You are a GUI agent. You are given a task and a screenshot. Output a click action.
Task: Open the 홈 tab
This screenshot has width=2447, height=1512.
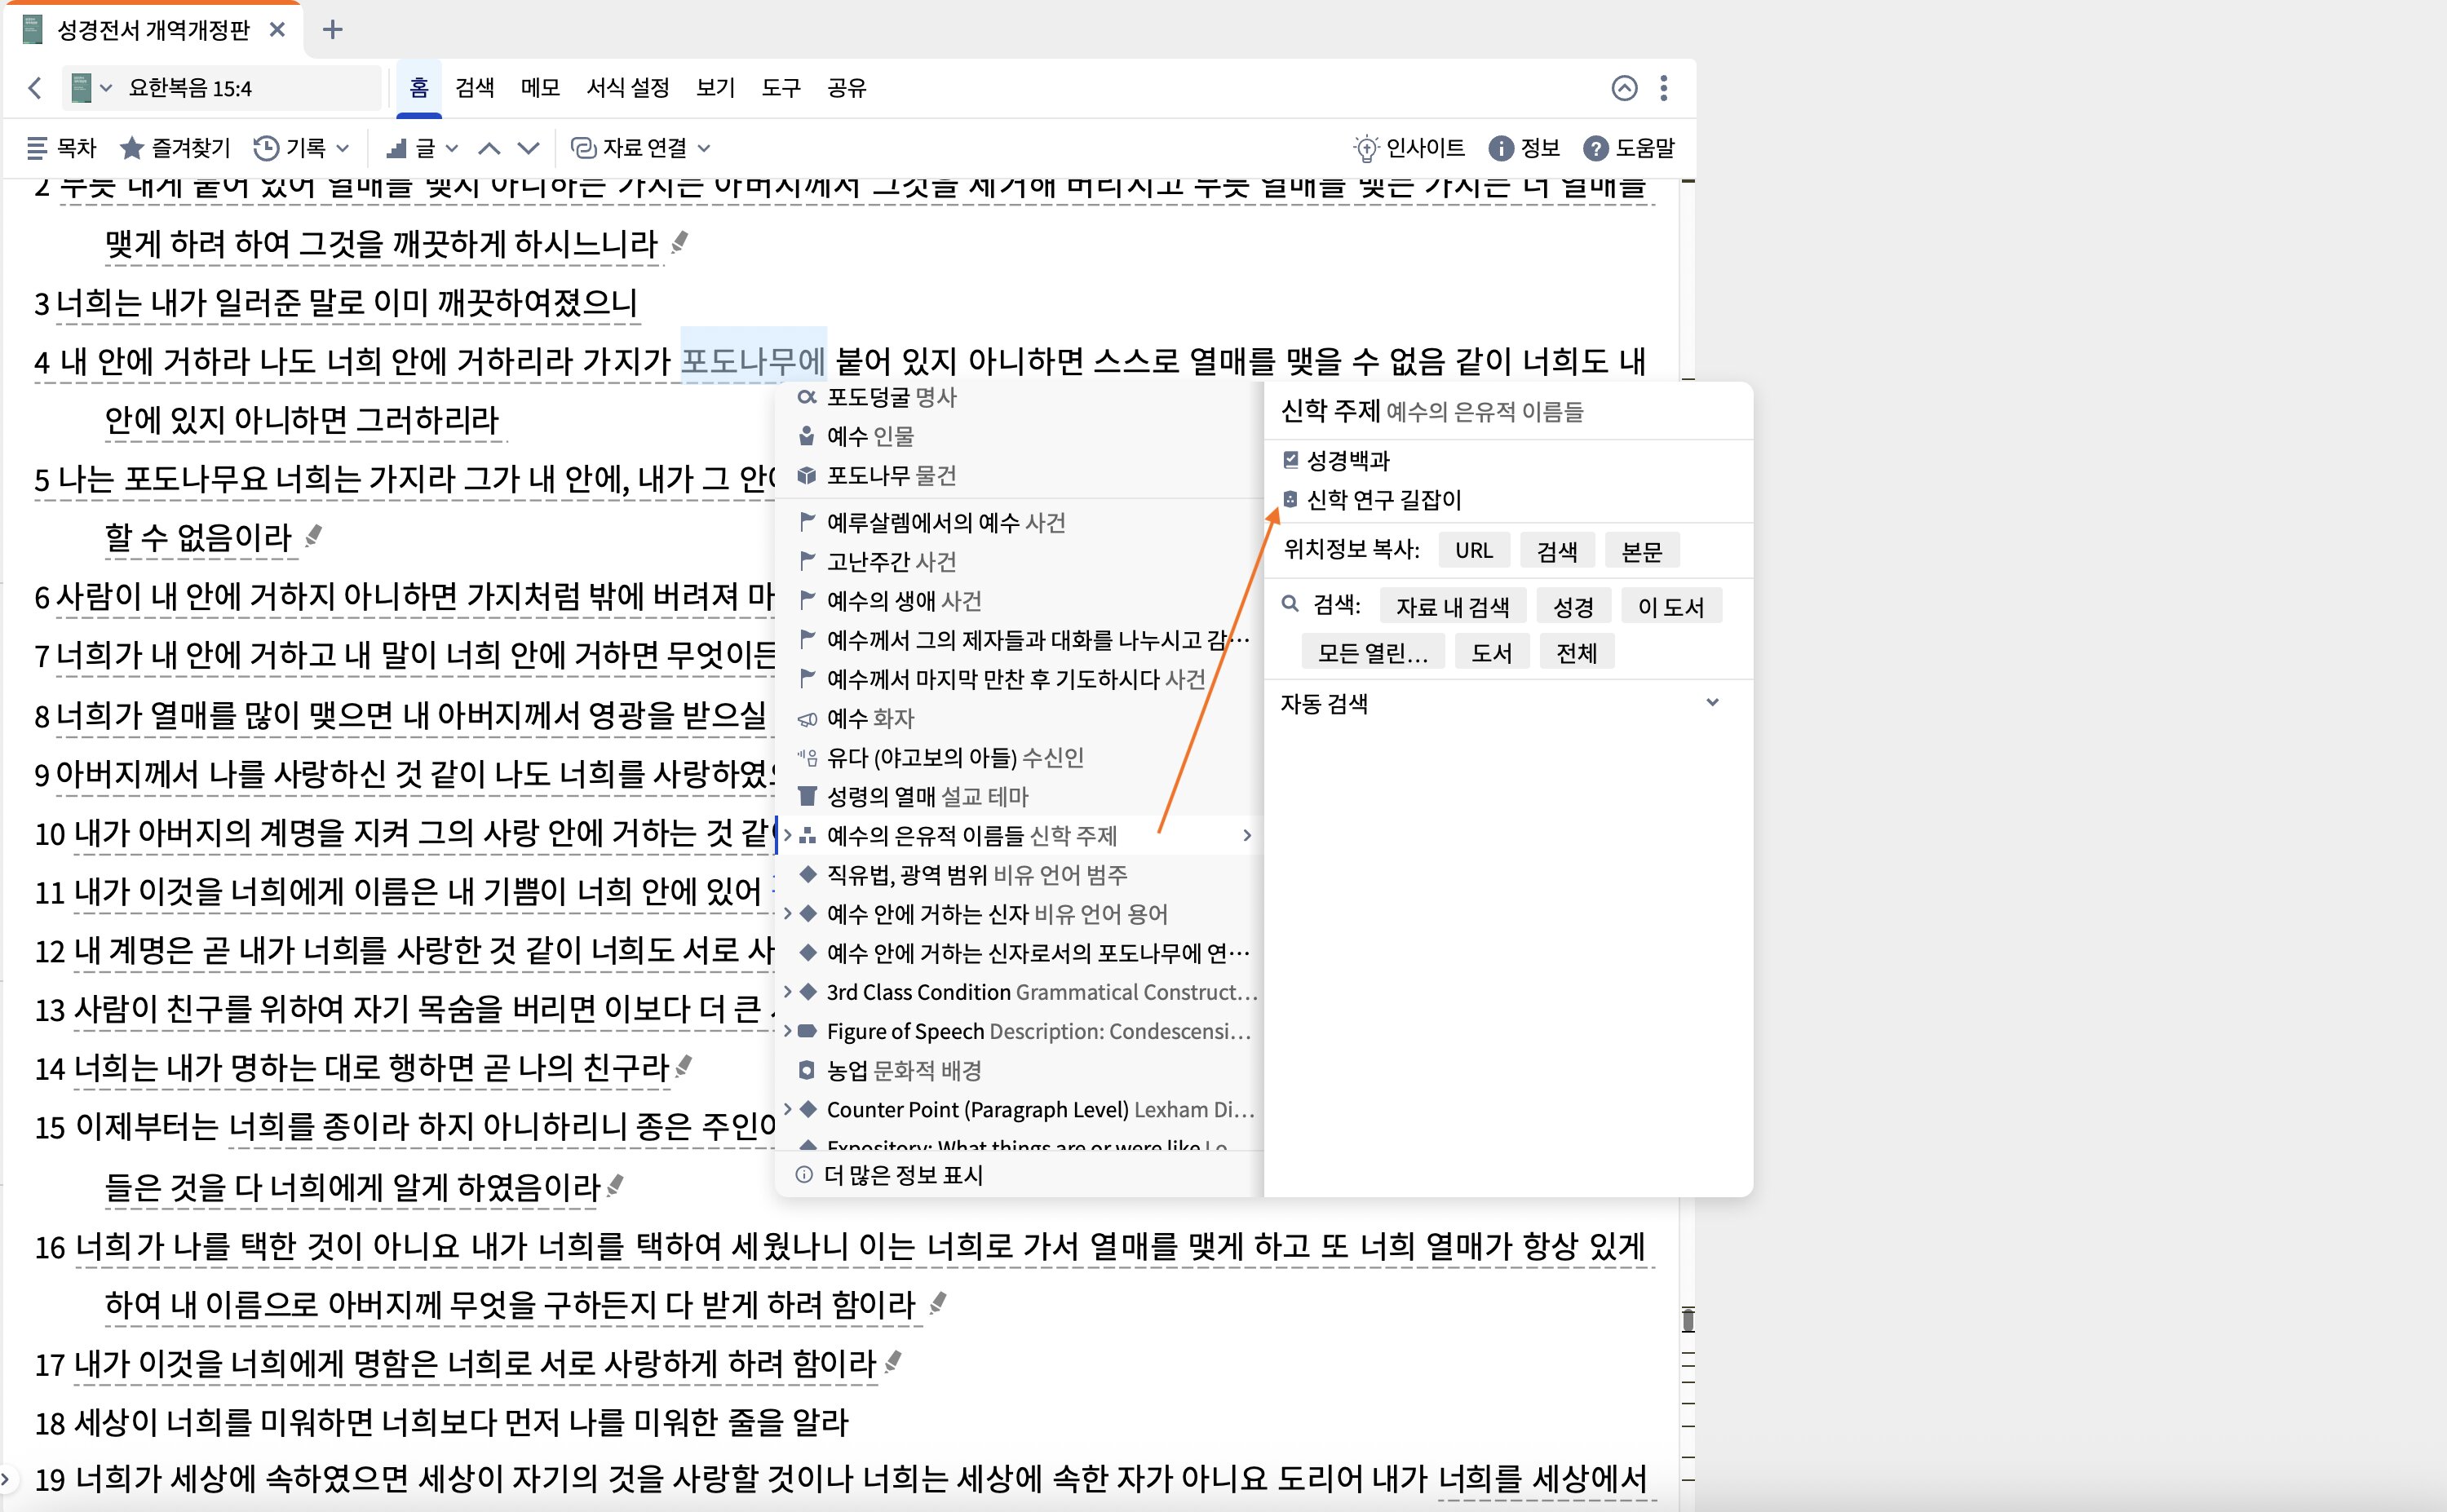click(x=419, y=88)
